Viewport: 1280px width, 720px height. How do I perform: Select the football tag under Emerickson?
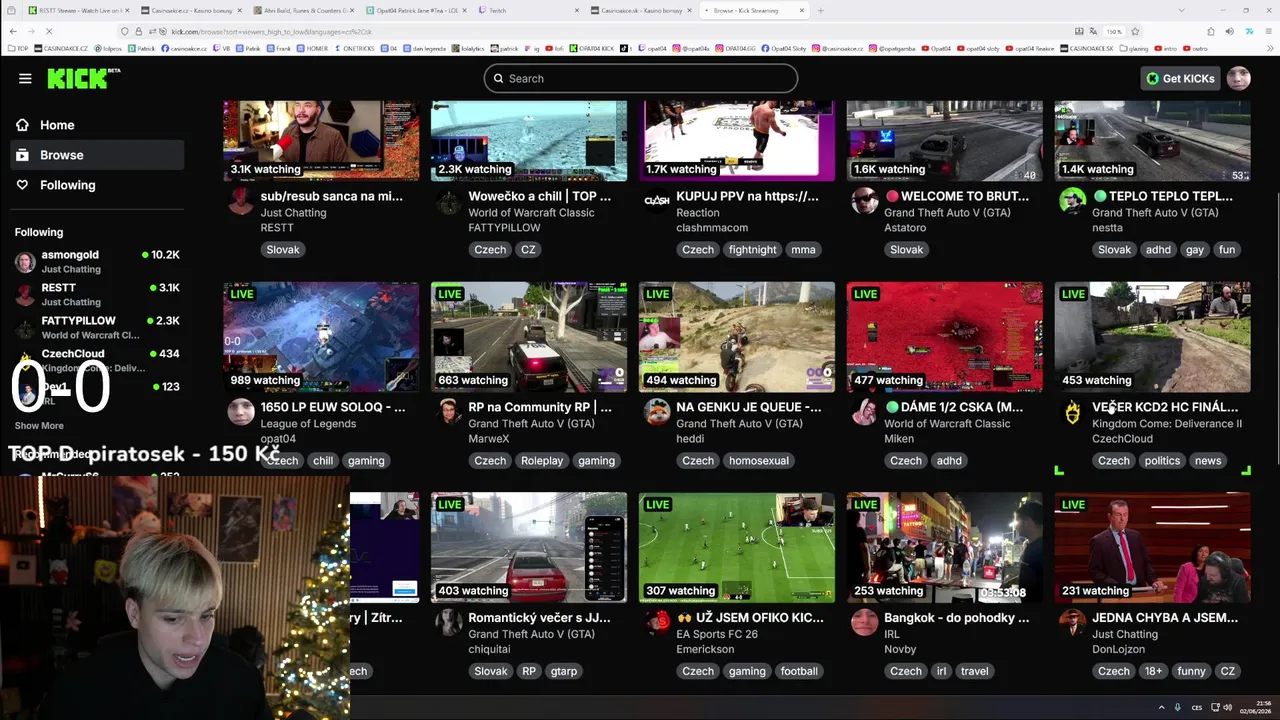click(x=799, y=671)
